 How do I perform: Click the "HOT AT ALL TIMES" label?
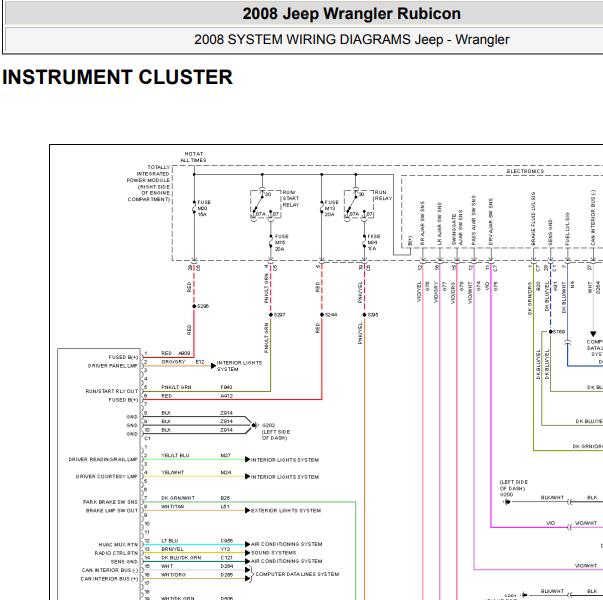[193, 157]
